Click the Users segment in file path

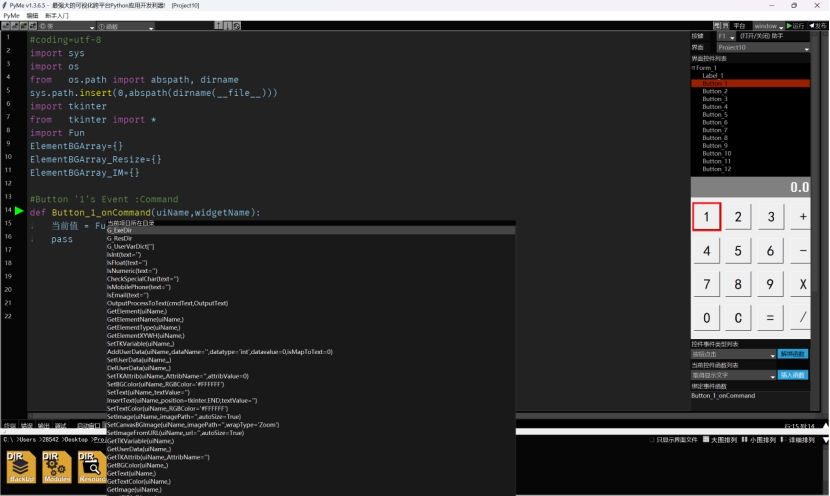28,440
